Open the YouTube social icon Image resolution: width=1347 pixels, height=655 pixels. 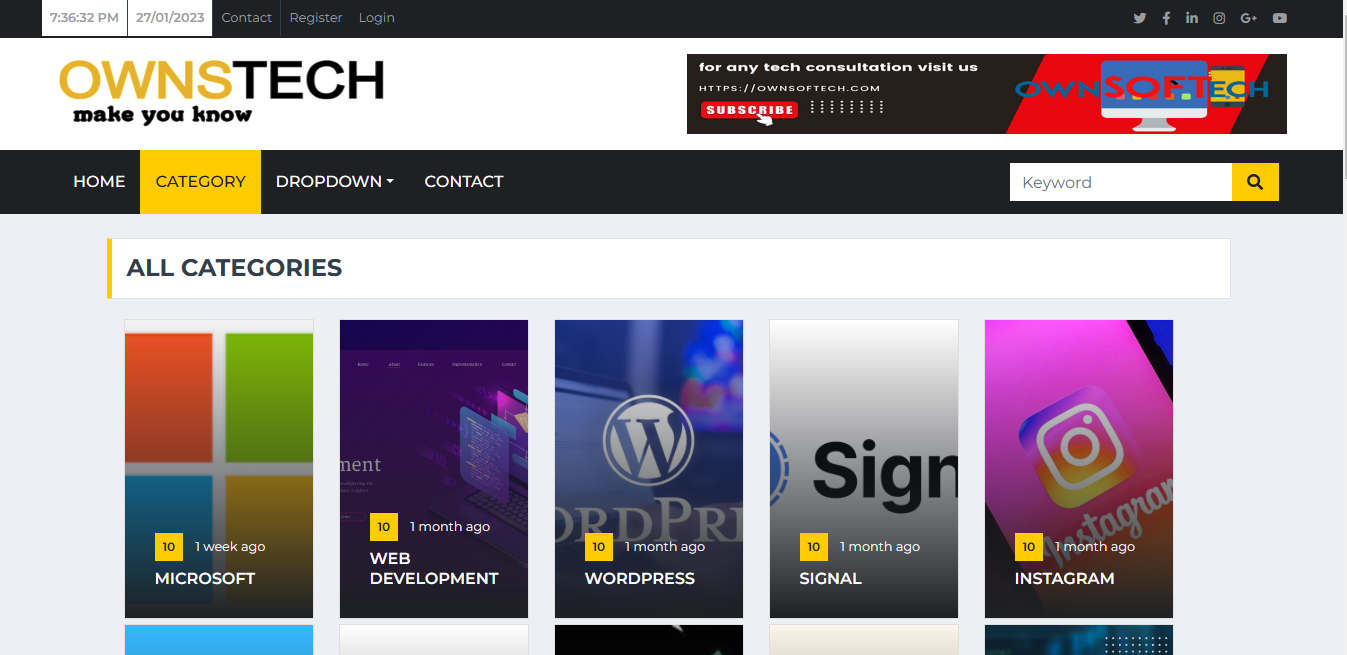coord(1280,18)
